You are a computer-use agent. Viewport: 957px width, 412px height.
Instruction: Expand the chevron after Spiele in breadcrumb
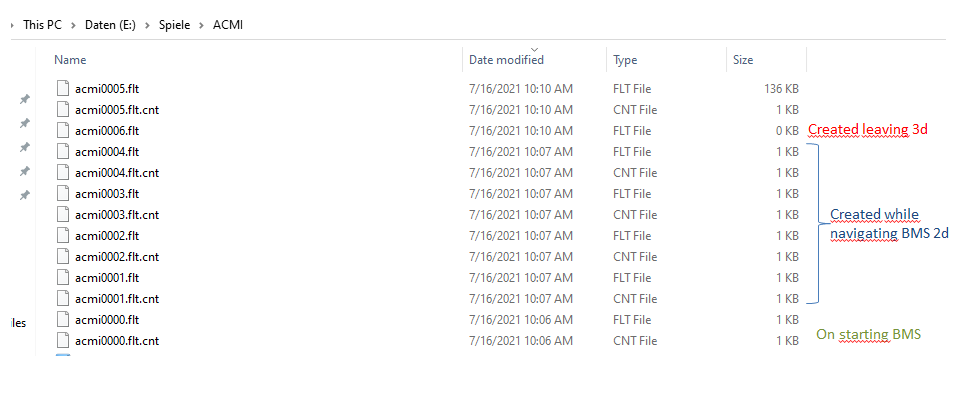[x=201, y=25]
